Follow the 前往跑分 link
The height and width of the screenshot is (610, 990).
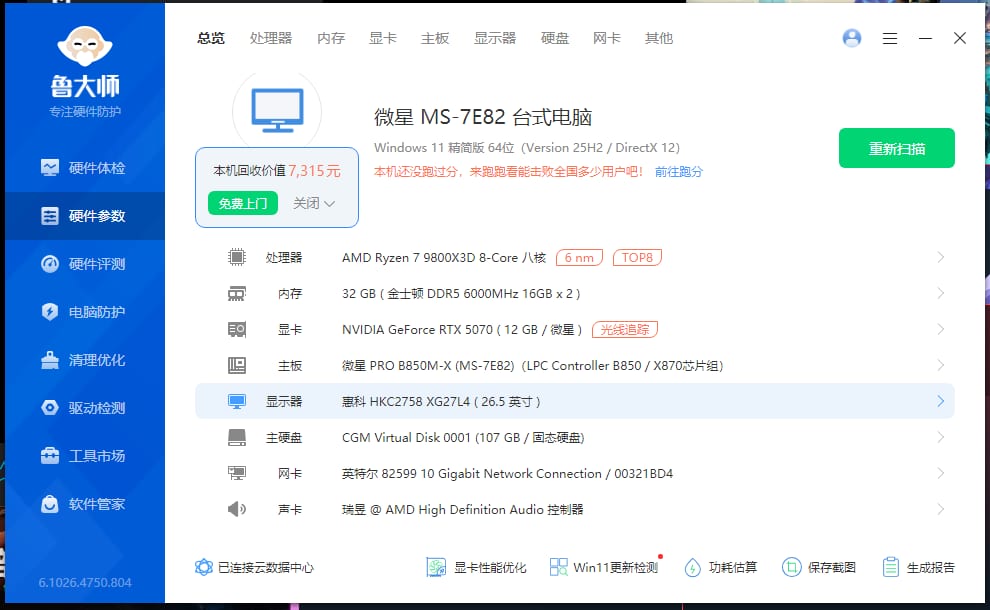pyautogui.click(x=679, y=172)
